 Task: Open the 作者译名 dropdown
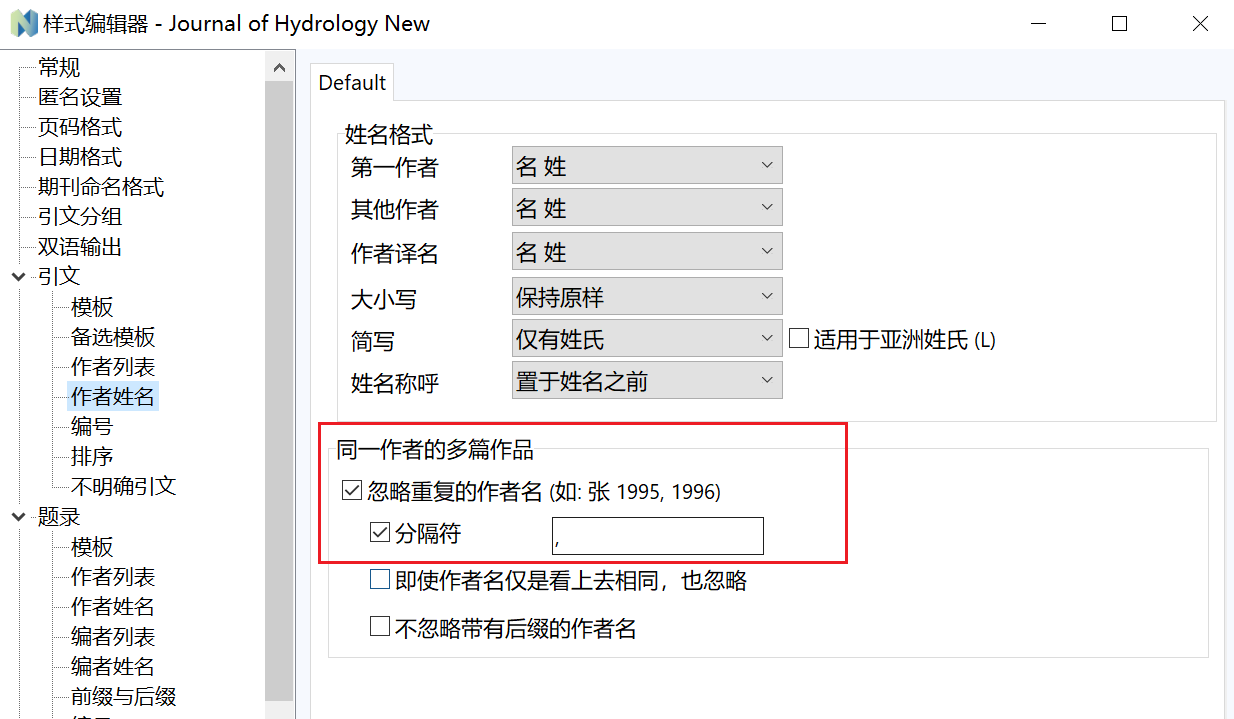pyautogui.click(x=647, y=252)
